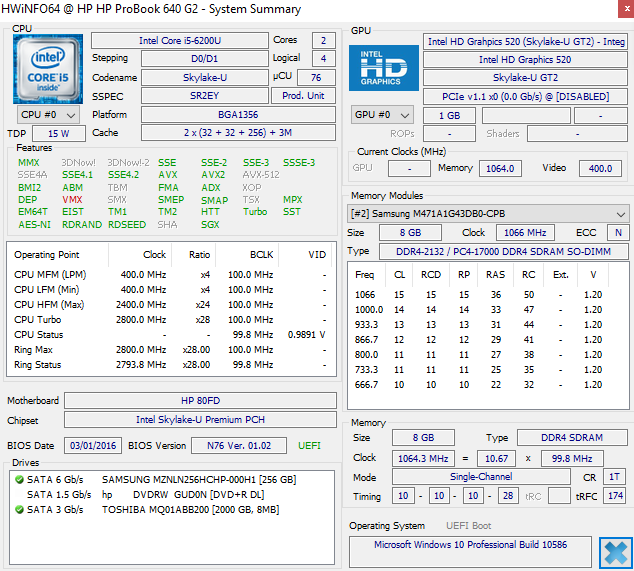634x571 pixels.
Task: Select the CPU Turbo operating point row
Action: (x=171, y=319)
